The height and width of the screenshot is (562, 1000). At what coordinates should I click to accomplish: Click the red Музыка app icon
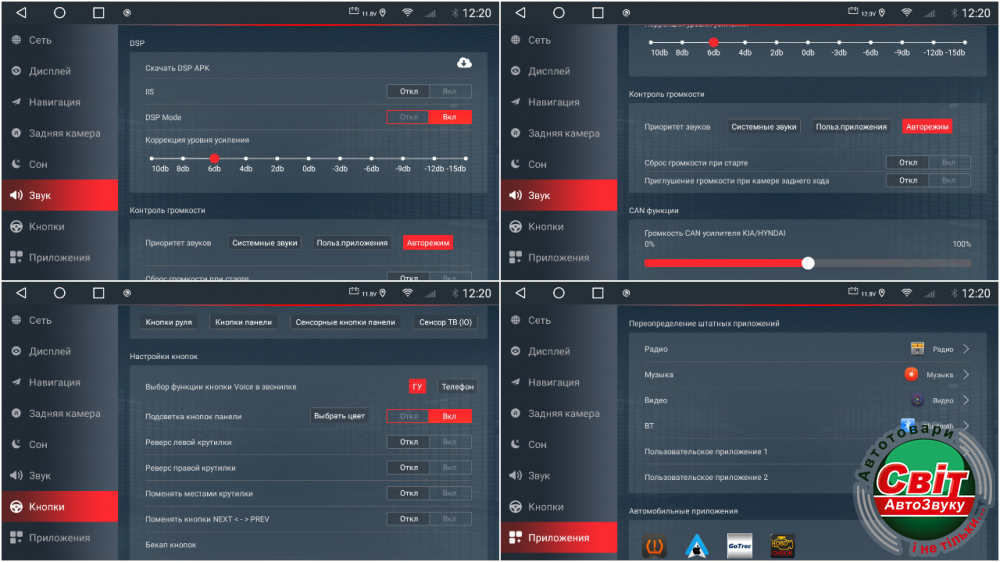coord(911,374)
